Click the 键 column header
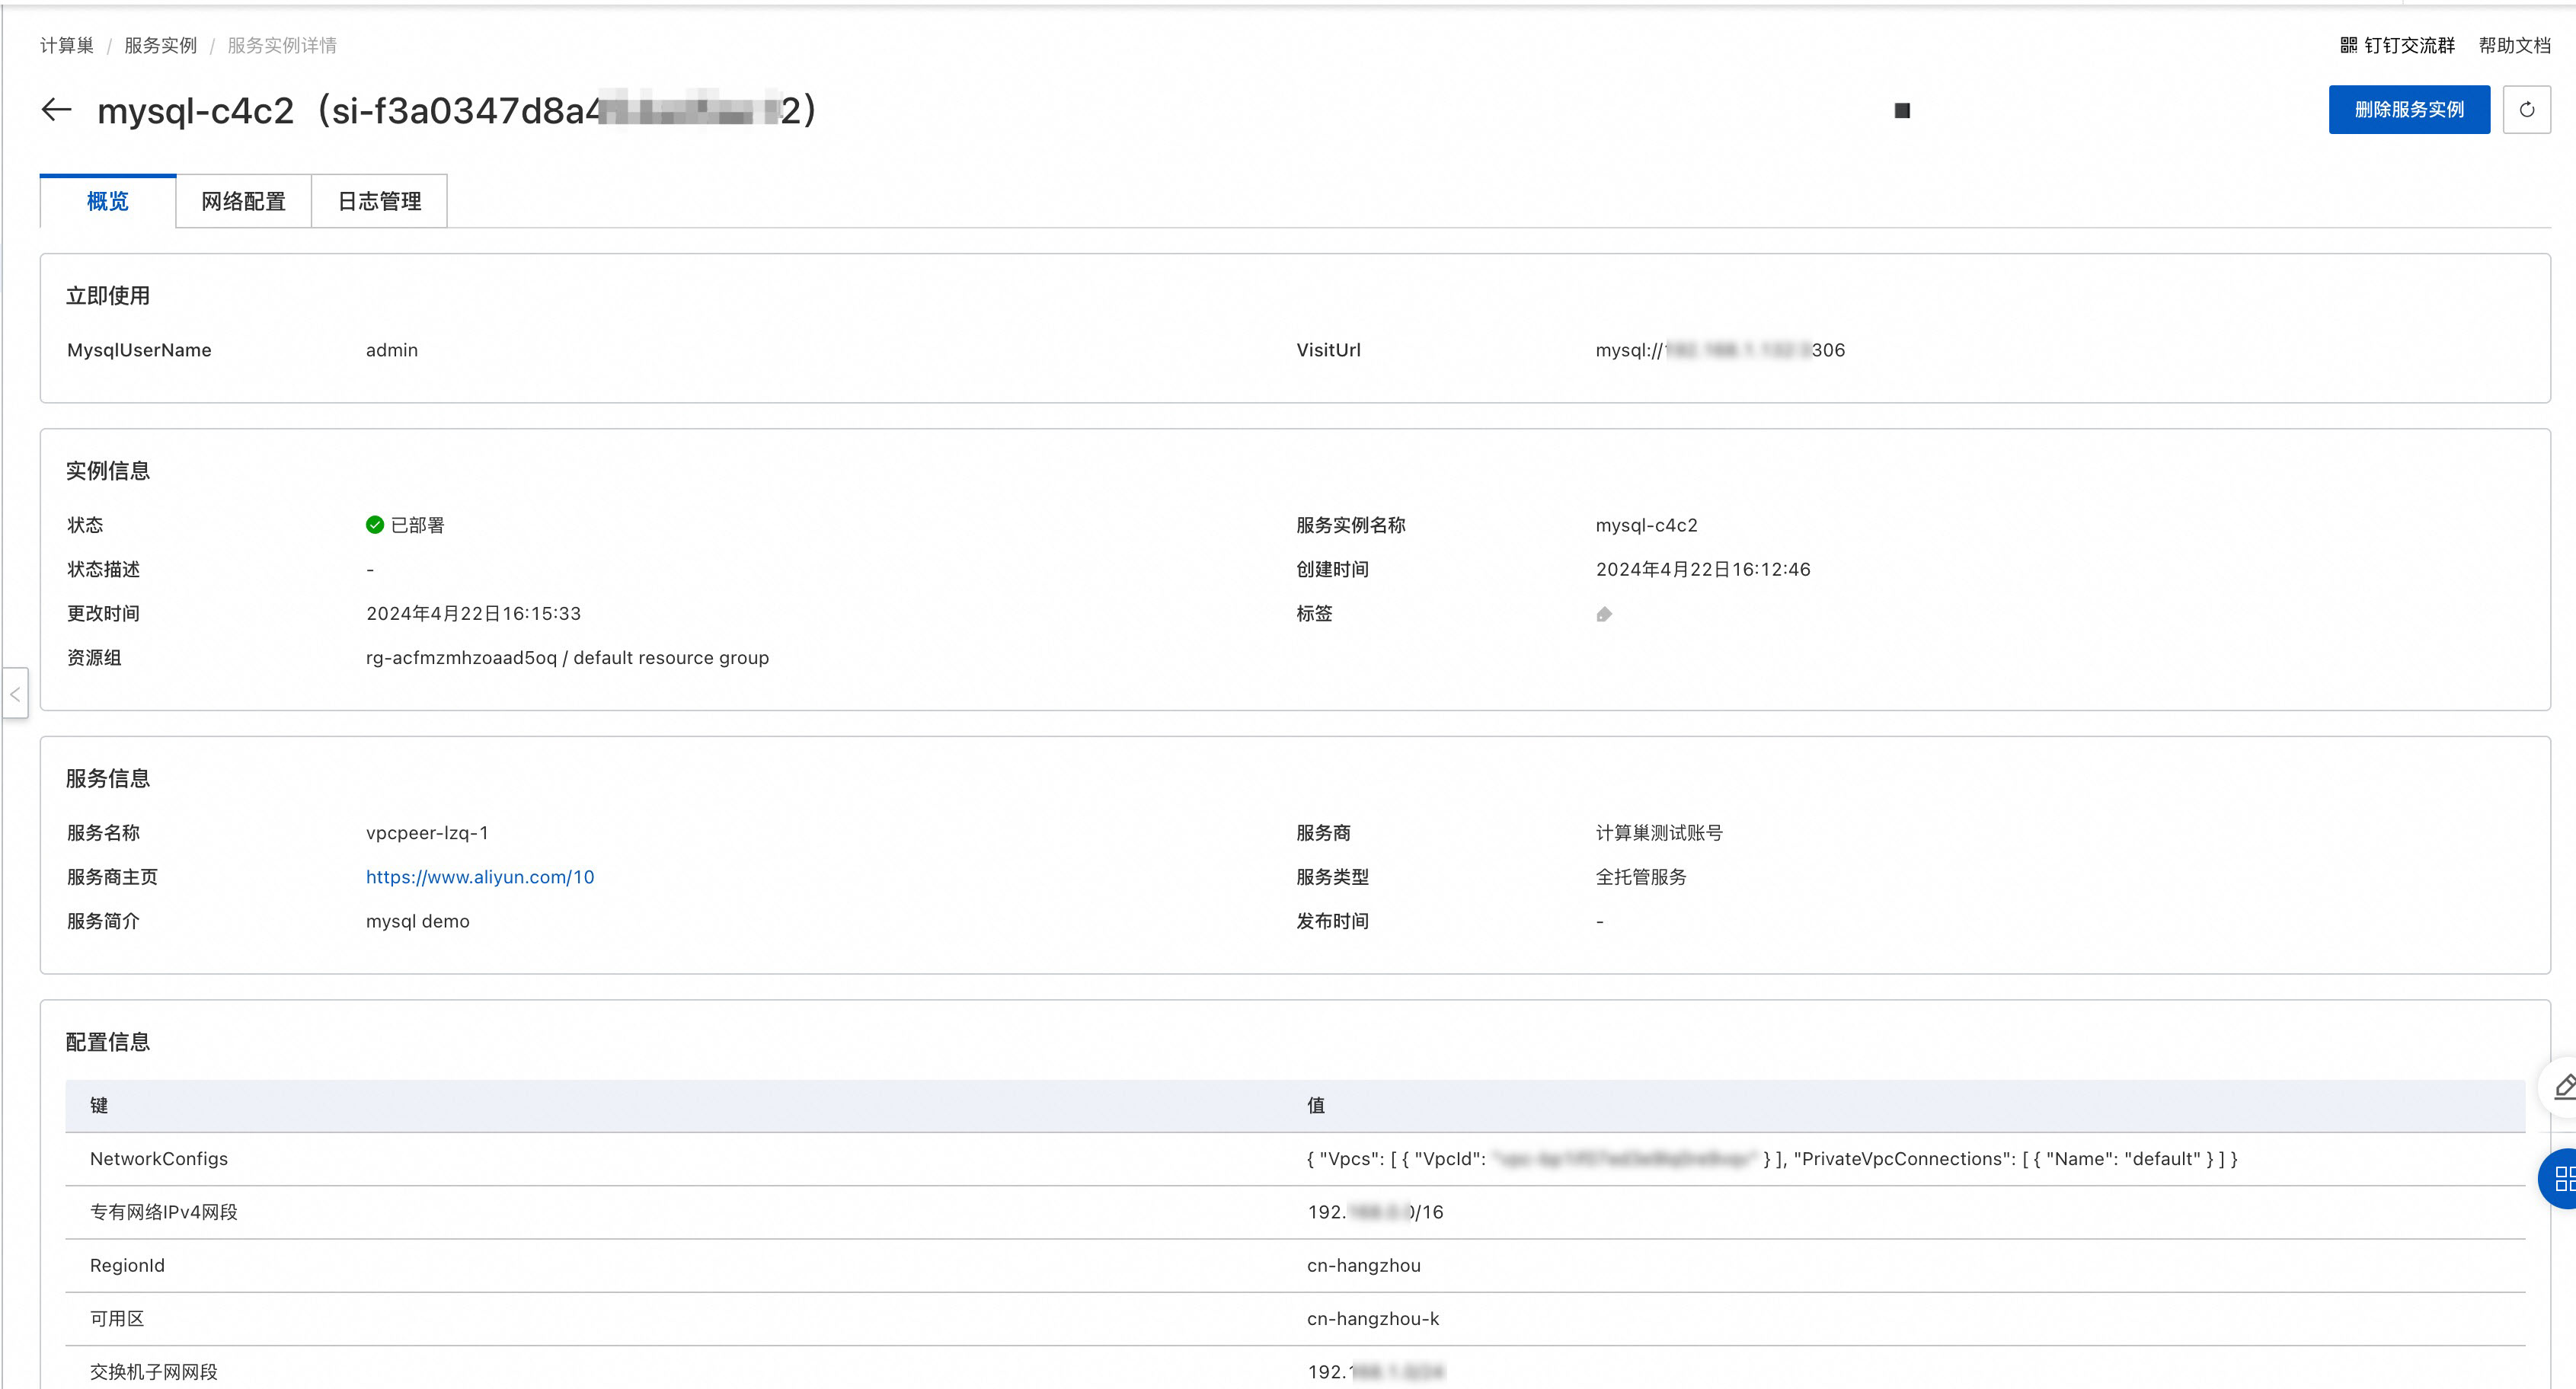 click(99, 1105)
